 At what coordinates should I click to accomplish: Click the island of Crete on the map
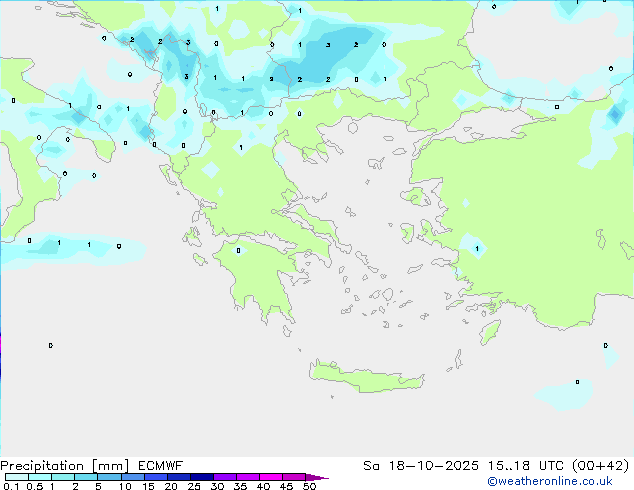[x=366, y=378]
